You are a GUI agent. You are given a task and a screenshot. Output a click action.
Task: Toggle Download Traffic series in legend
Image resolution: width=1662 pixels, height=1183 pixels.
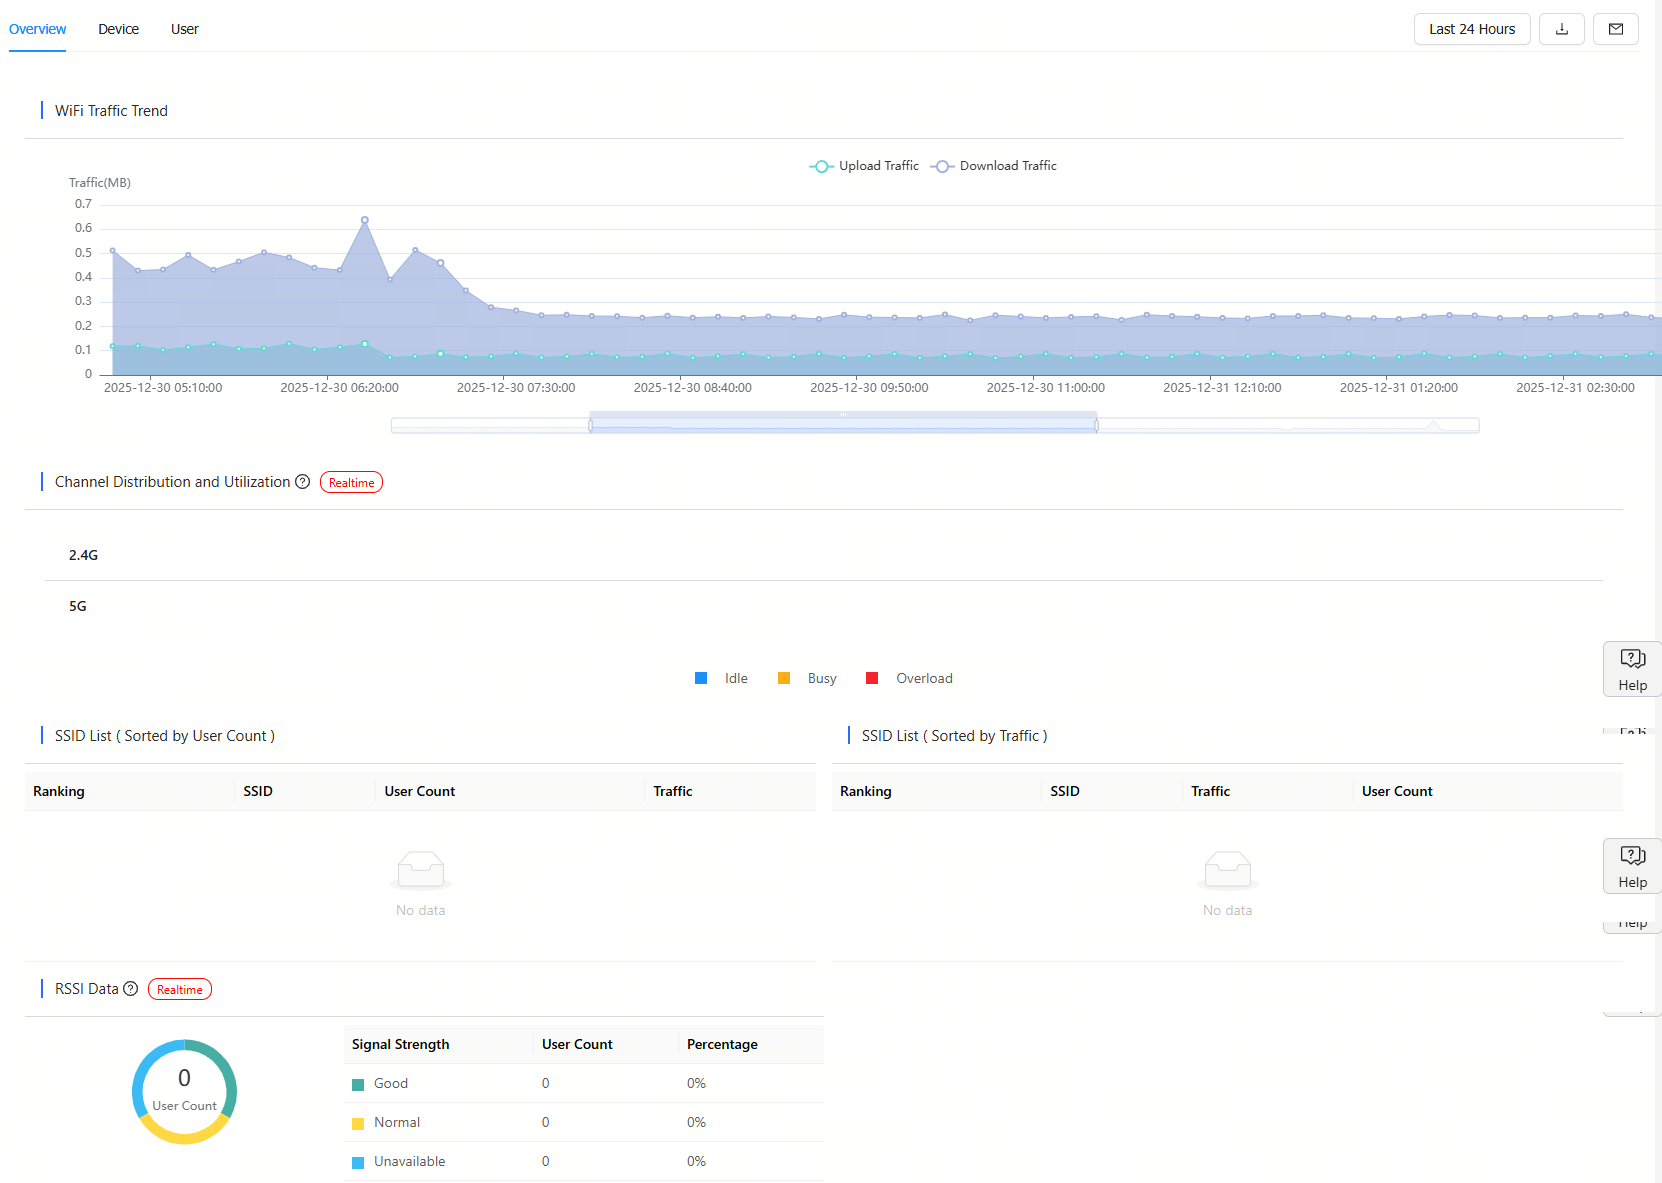994,166
